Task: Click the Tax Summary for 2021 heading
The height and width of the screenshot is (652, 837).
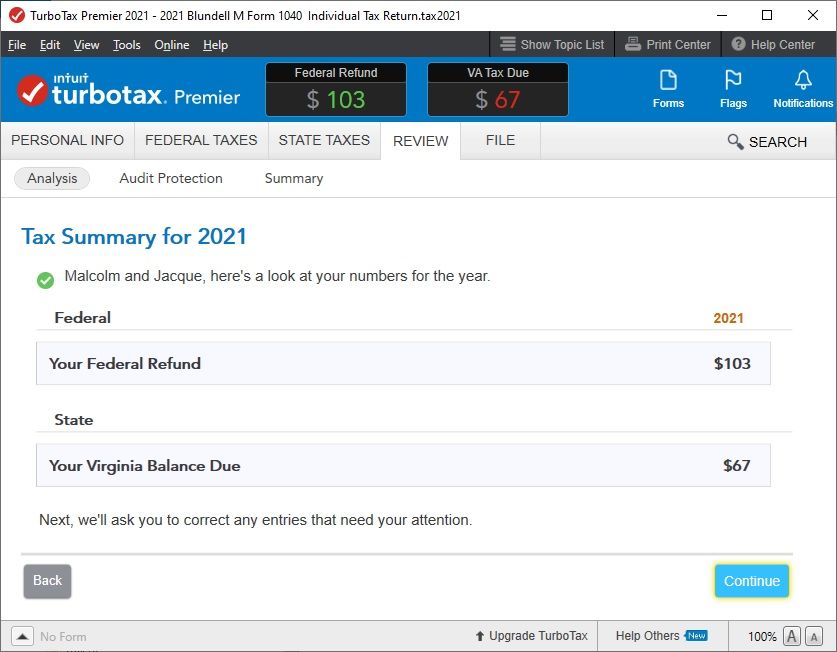Action: 134,237
